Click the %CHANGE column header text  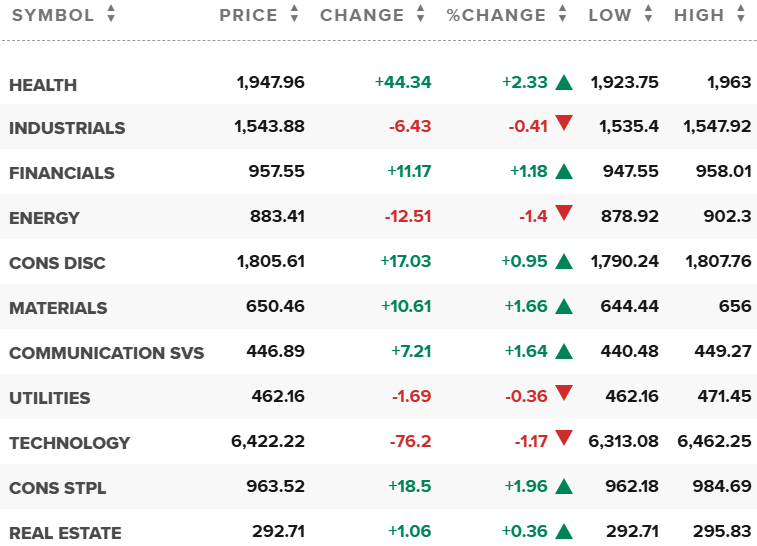click(x=496, y=15)
